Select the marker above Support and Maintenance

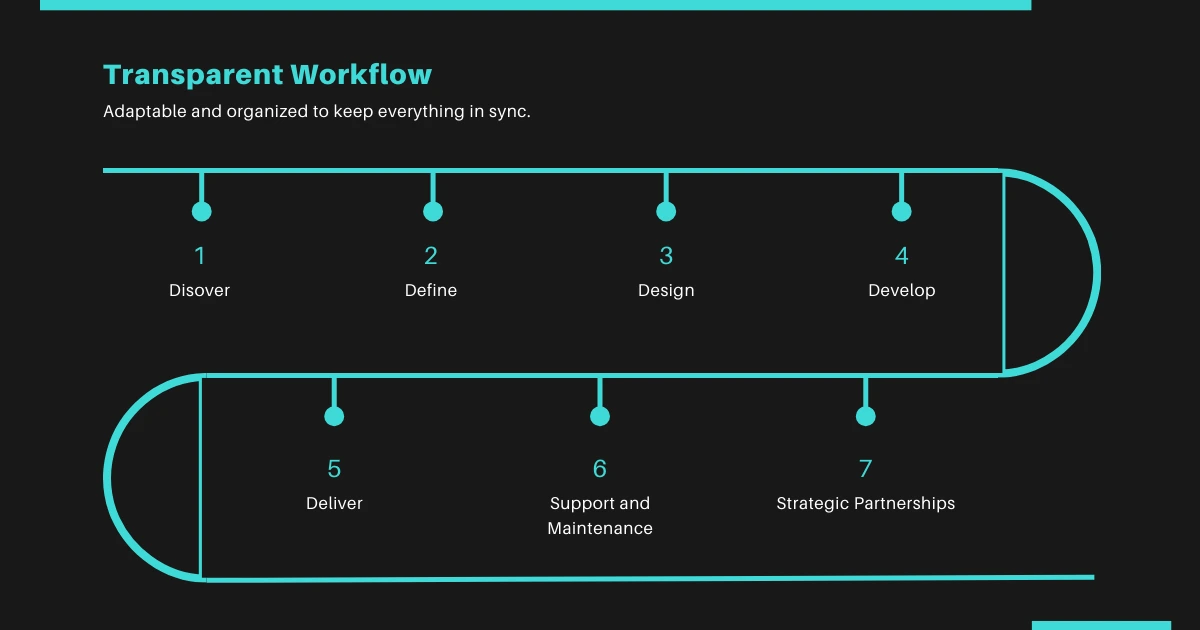pyautogui.click(x=600, y=414)
